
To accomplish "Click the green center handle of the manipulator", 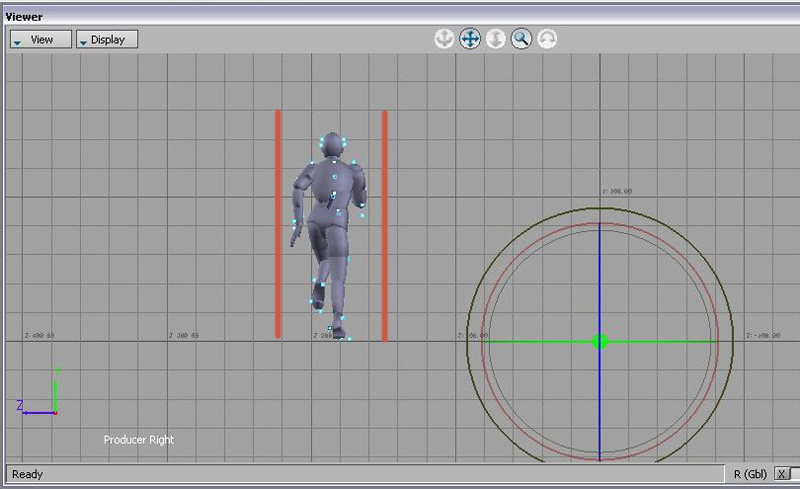I will 600,341.
